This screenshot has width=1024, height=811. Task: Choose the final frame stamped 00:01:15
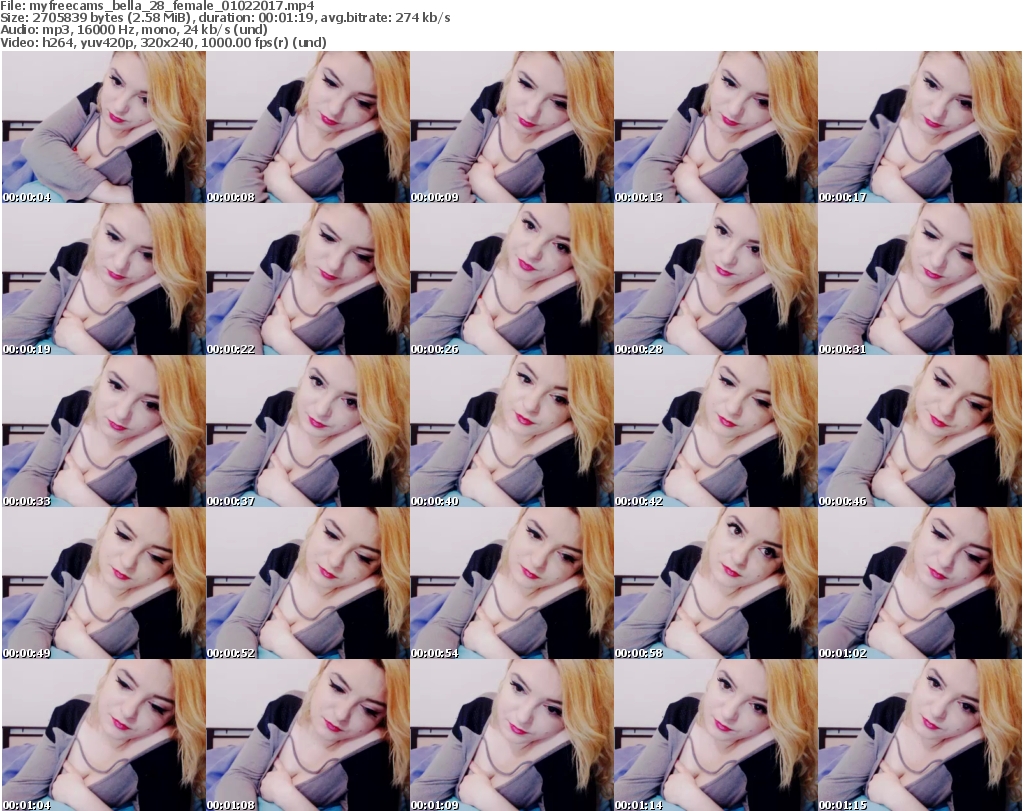[x=920, y=735]
